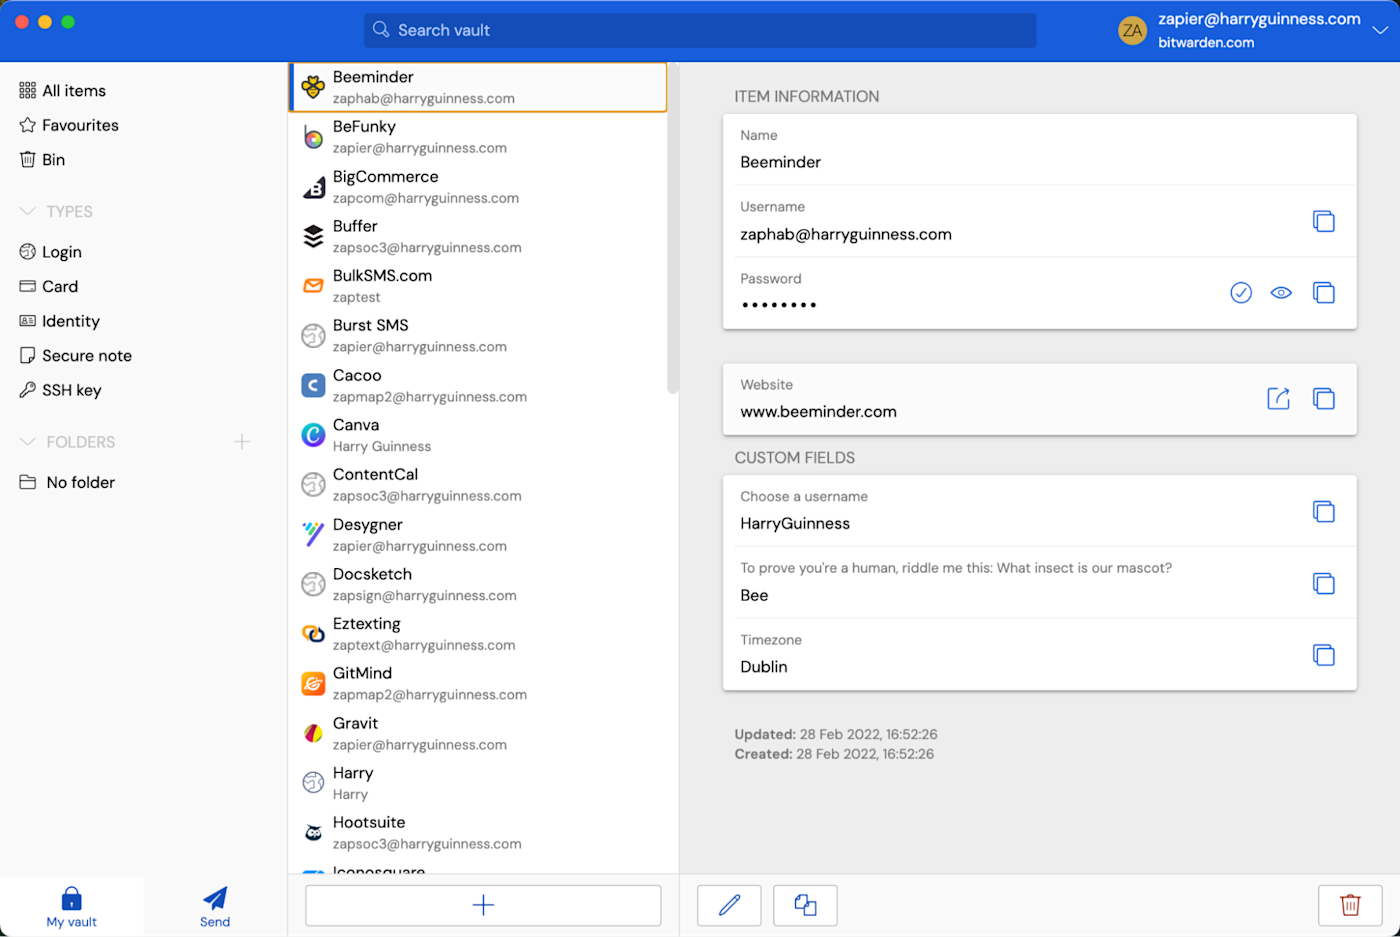This screenshot has height=937, width=1400.
Task: Copy the 'Choose a username' field value
Action: [x=1323, y=511]
